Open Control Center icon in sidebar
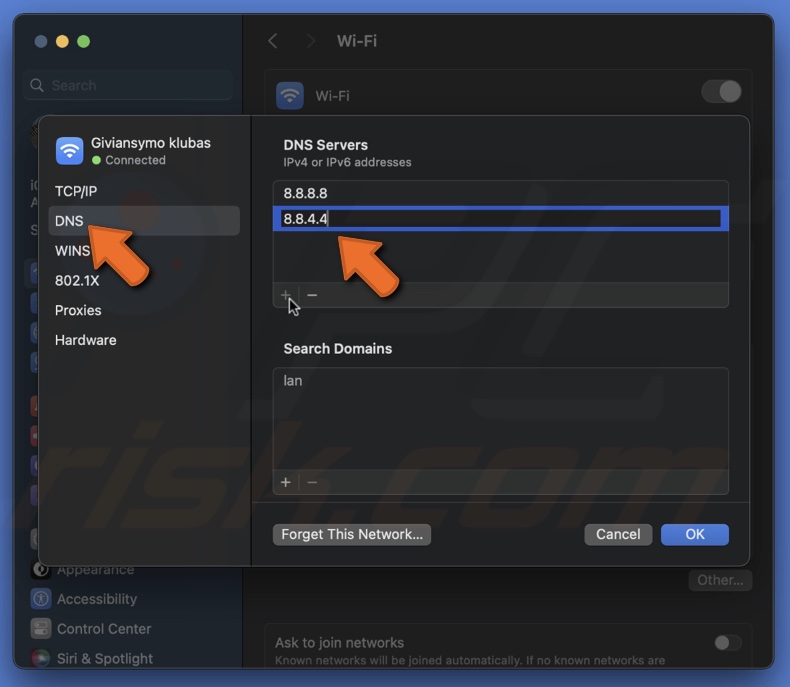This screenshot has height=687, width=790. click(41, 629)
